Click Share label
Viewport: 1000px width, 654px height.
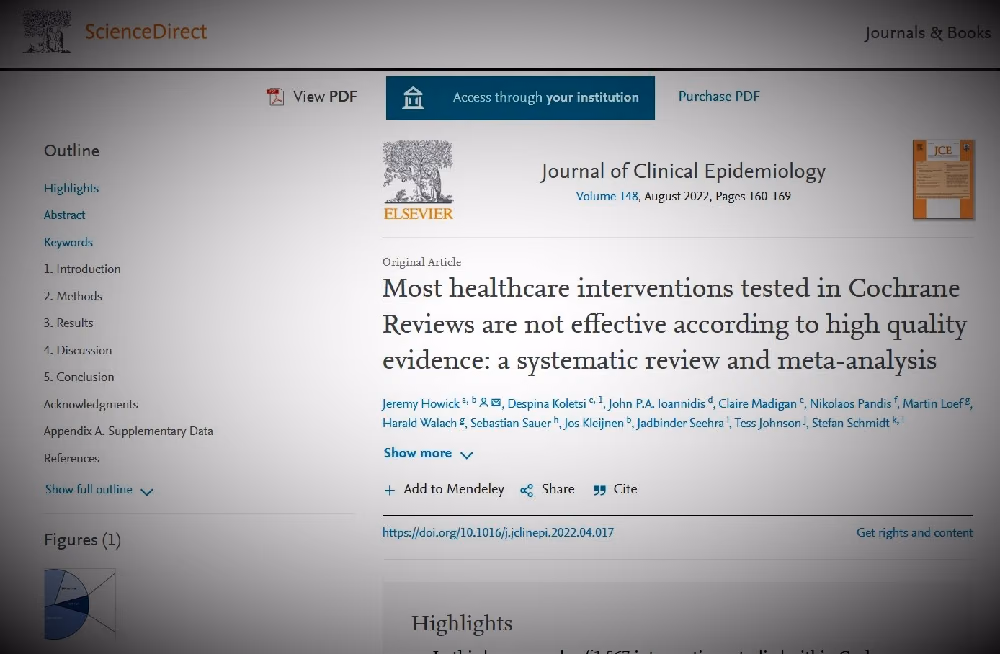[x=558, y=489]
